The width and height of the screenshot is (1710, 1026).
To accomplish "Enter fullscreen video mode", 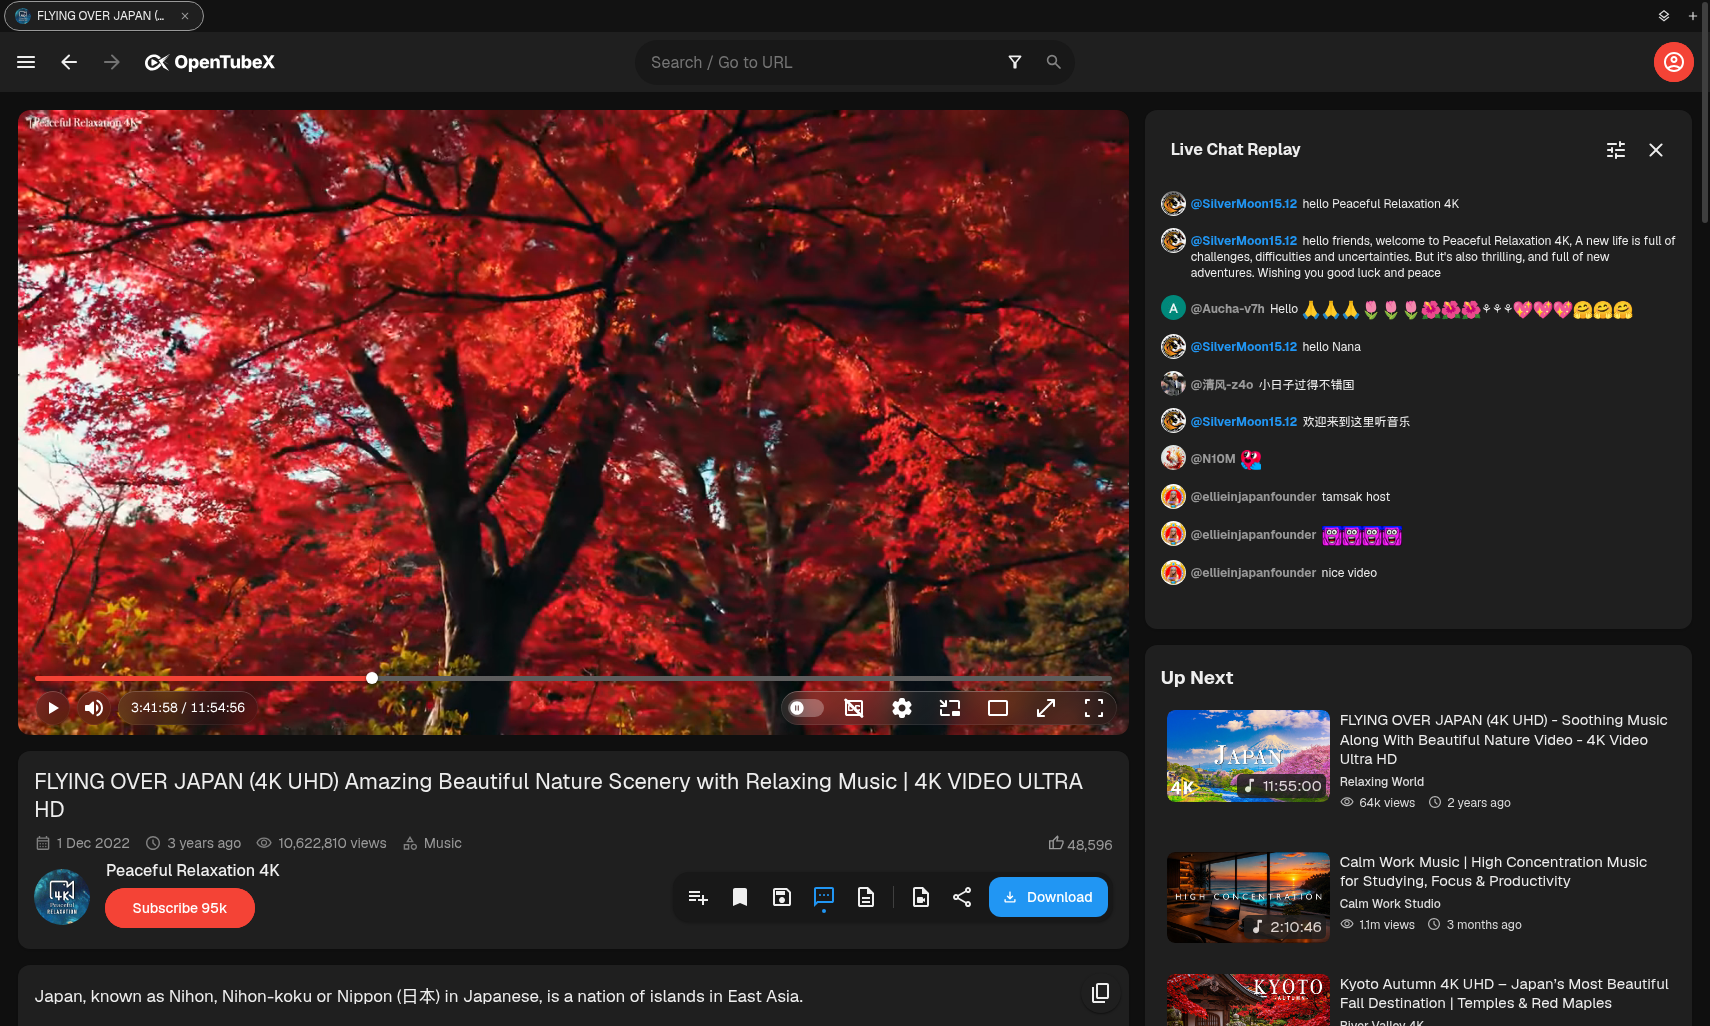I will (1094, 708).
